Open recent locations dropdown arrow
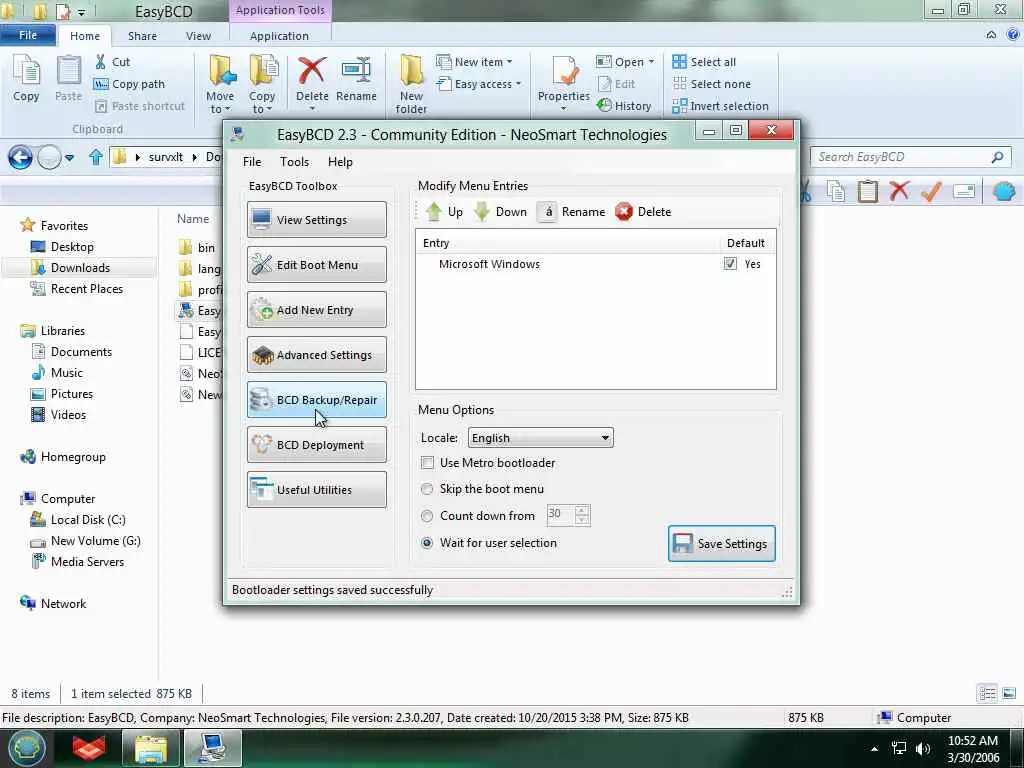1024x768 pixels. click(70, 157)
